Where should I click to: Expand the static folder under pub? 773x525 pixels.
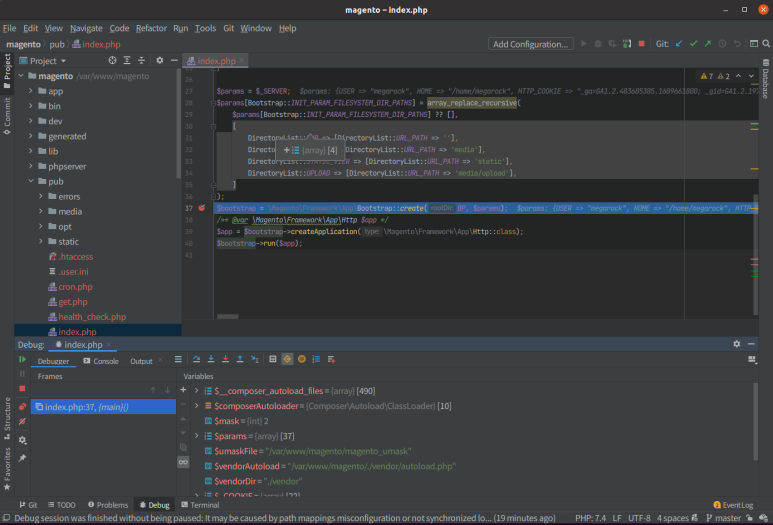pos(40,242)
